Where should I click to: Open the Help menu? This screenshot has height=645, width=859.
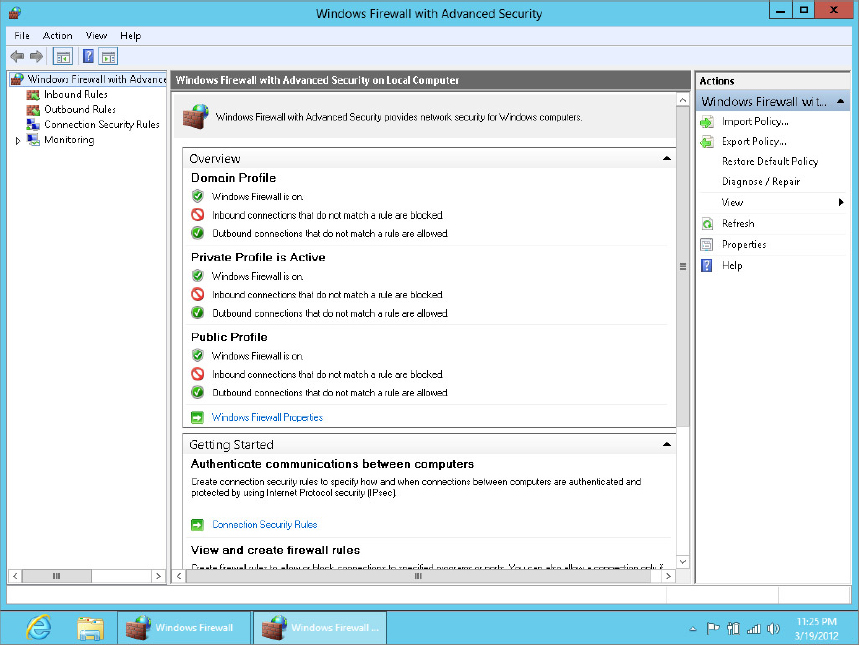[130, 35]
